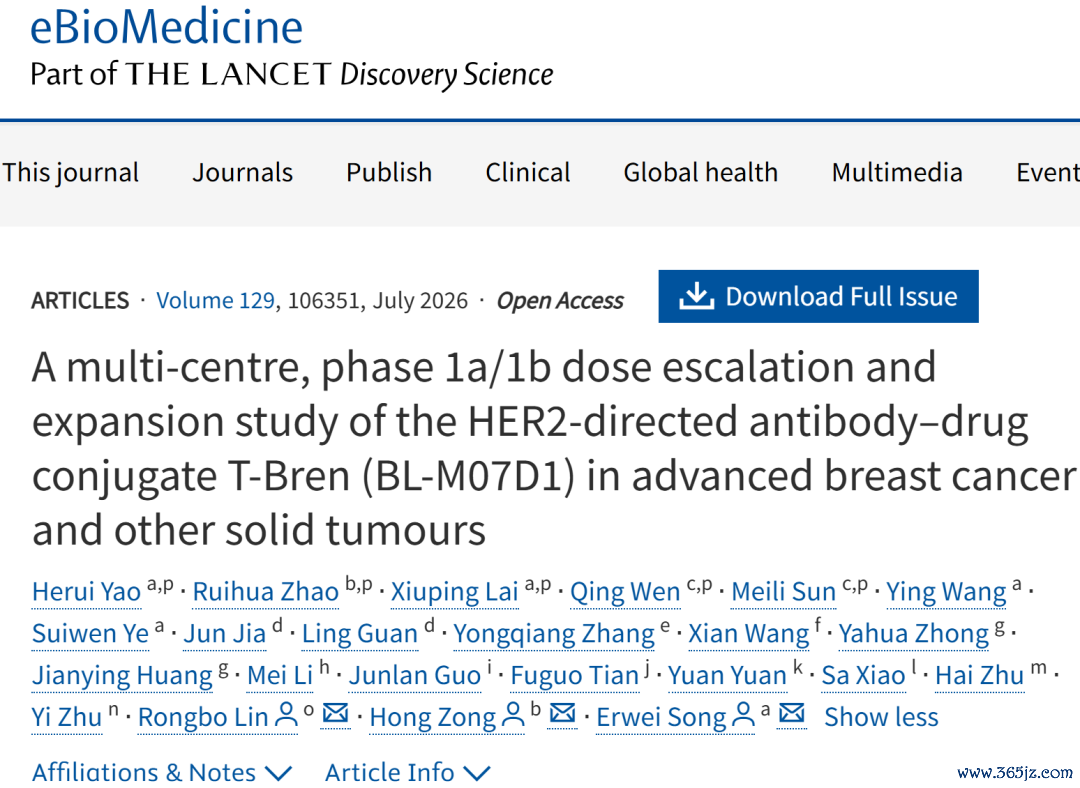Open the Multimedia navigation item
The width and height of the screenshot is (1080, 788).
point(897,172)
